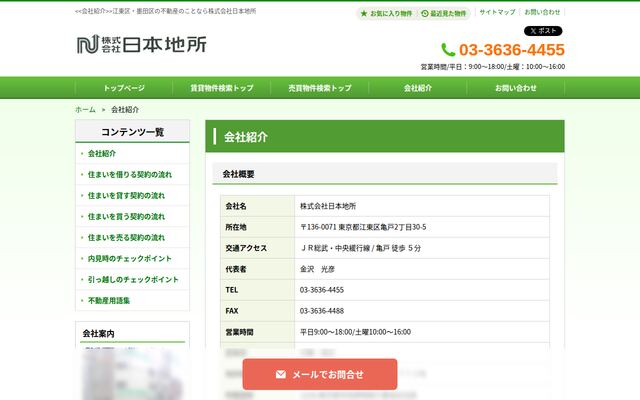The height and width of the screenshot is (400, 640).
Task: Click the 会社案内 sidebar heading
Action: click(x=98, y=333)
